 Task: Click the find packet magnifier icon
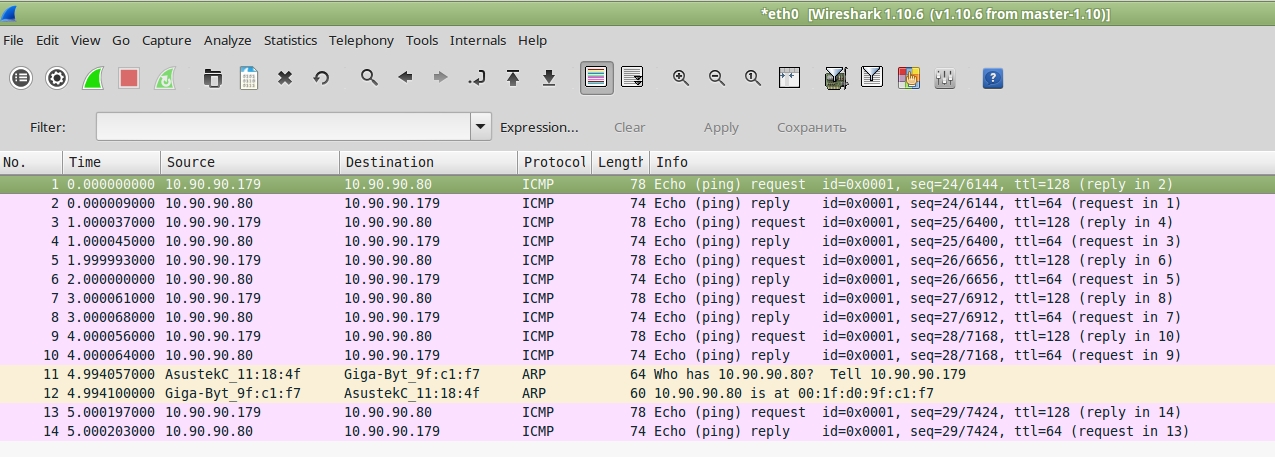coord(369,78)
